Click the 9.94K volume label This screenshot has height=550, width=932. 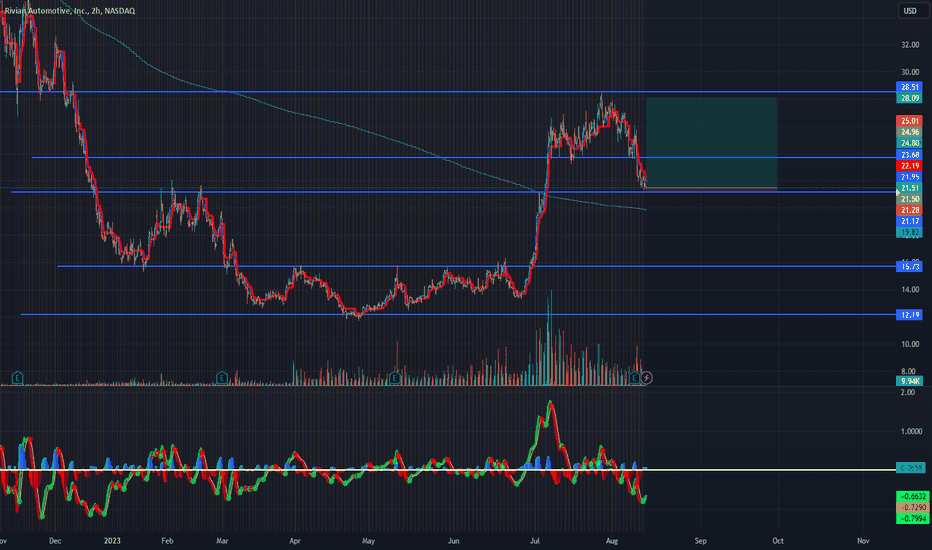(x=909, y=381)
